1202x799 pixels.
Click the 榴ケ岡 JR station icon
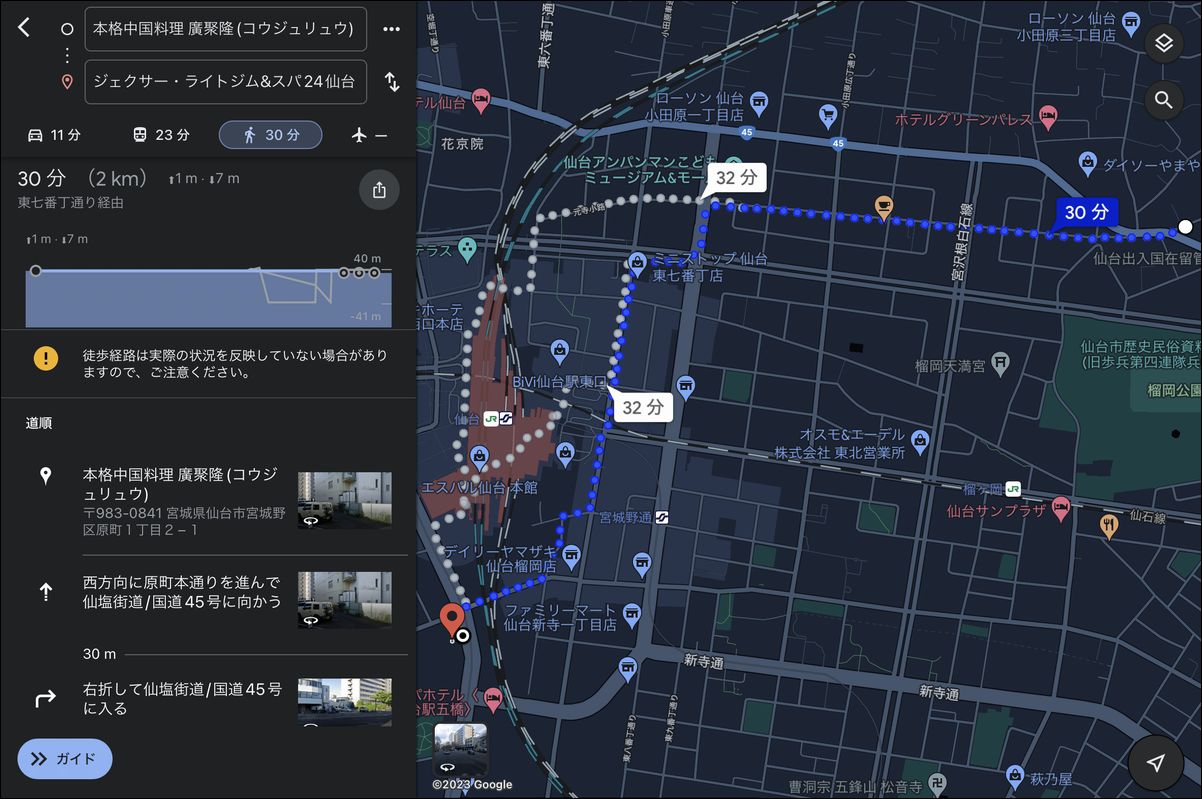point(1014,489)
